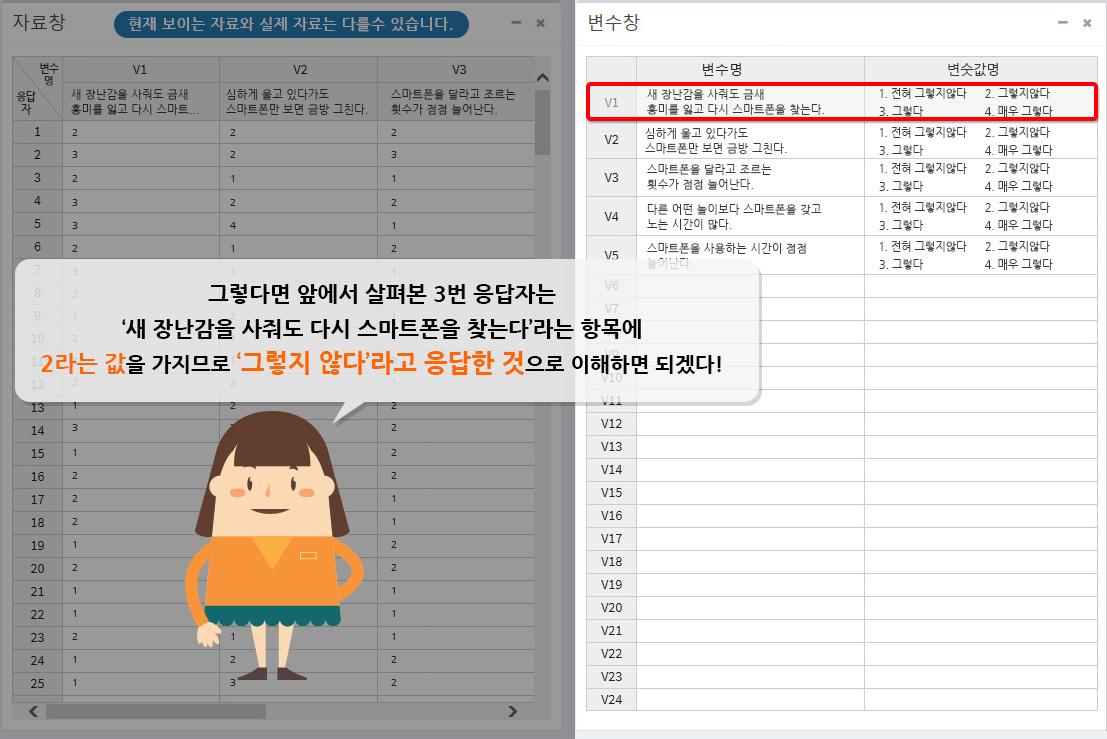The width and height of the screenshot is (1107, 739).
Task: Select the empty V12 row in 변수창
Action: (x=842, y=423)
